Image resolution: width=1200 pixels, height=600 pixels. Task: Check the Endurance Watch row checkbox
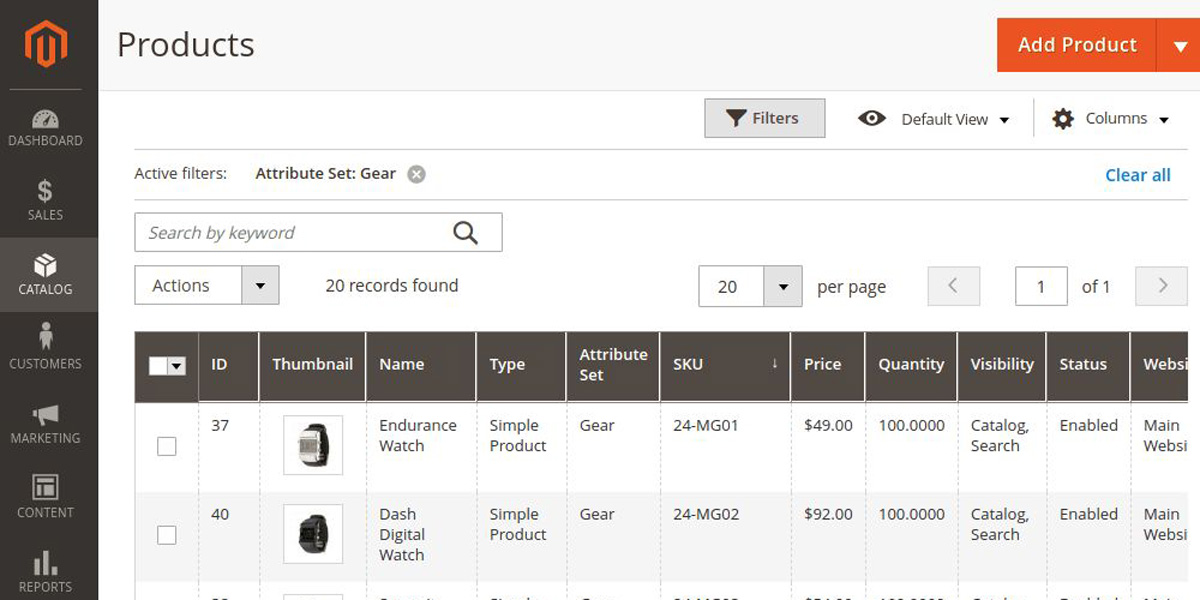pyautogui.click(x=167, y=446)
